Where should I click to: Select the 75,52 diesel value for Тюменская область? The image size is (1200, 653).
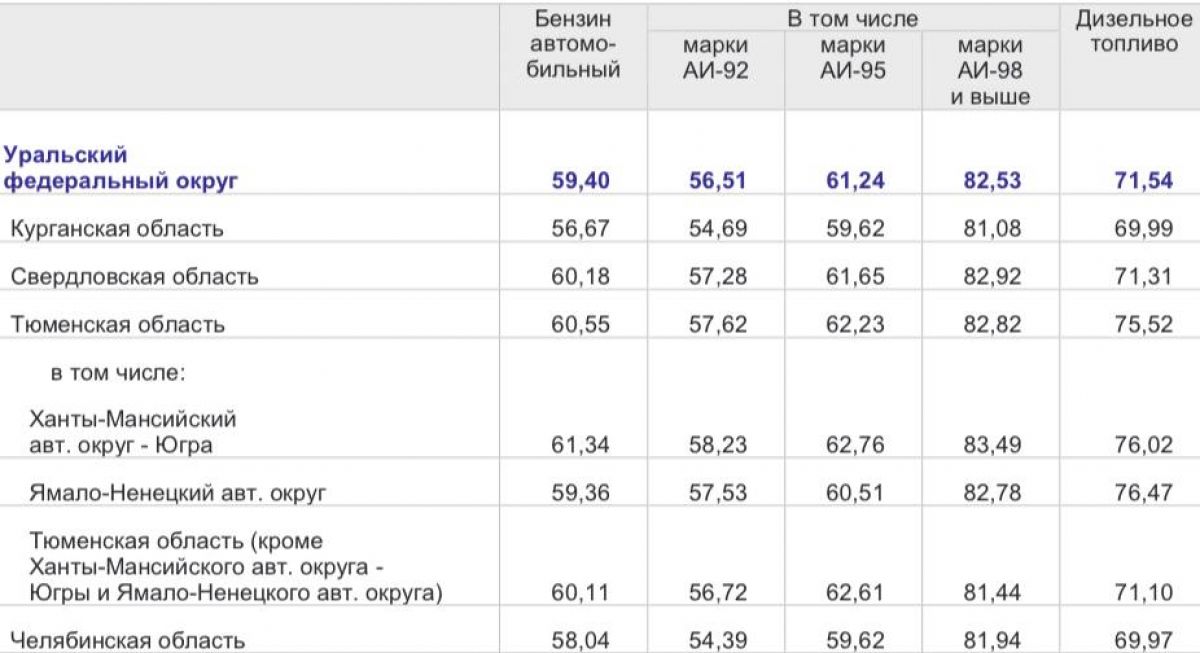[1144, 324]
